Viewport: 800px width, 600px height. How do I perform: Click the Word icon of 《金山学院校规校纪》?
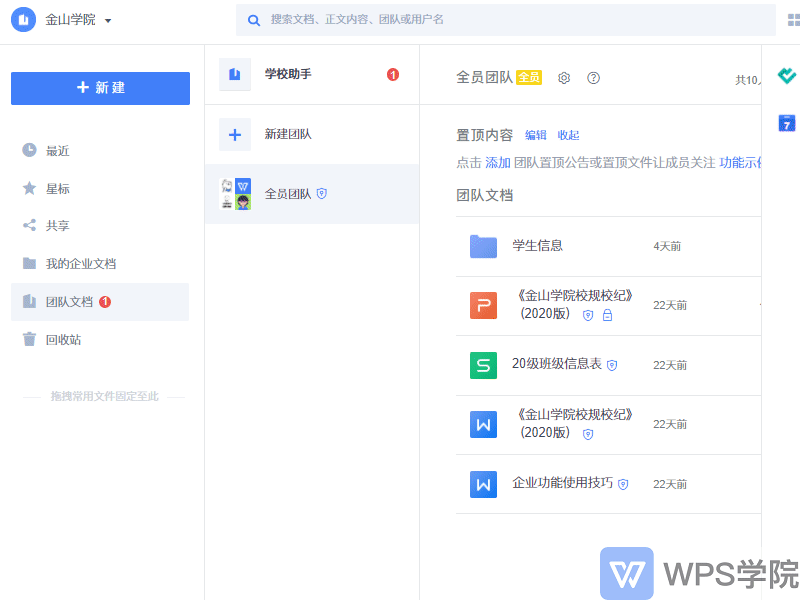click(x=483, y=425)
